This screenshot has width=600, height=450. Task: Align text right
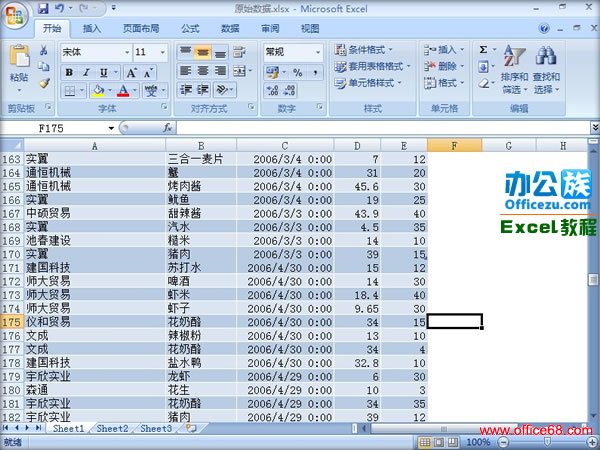[220, 71]
